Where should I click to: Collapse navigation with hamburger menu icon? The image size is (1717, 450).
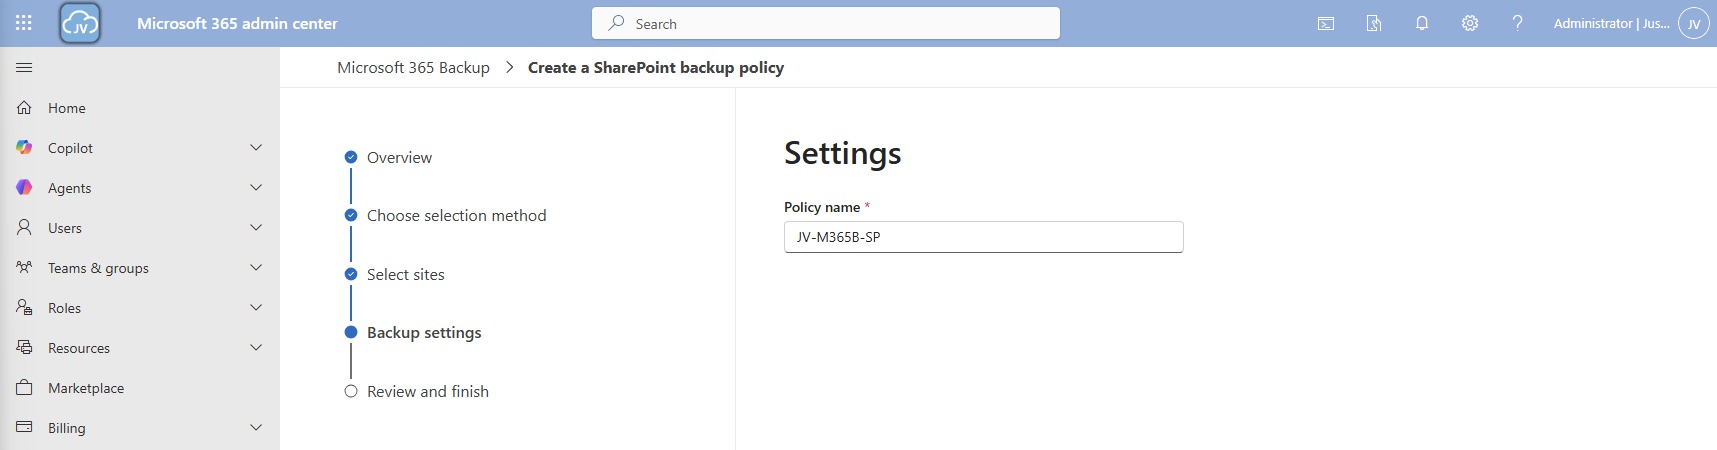point(24,67)
